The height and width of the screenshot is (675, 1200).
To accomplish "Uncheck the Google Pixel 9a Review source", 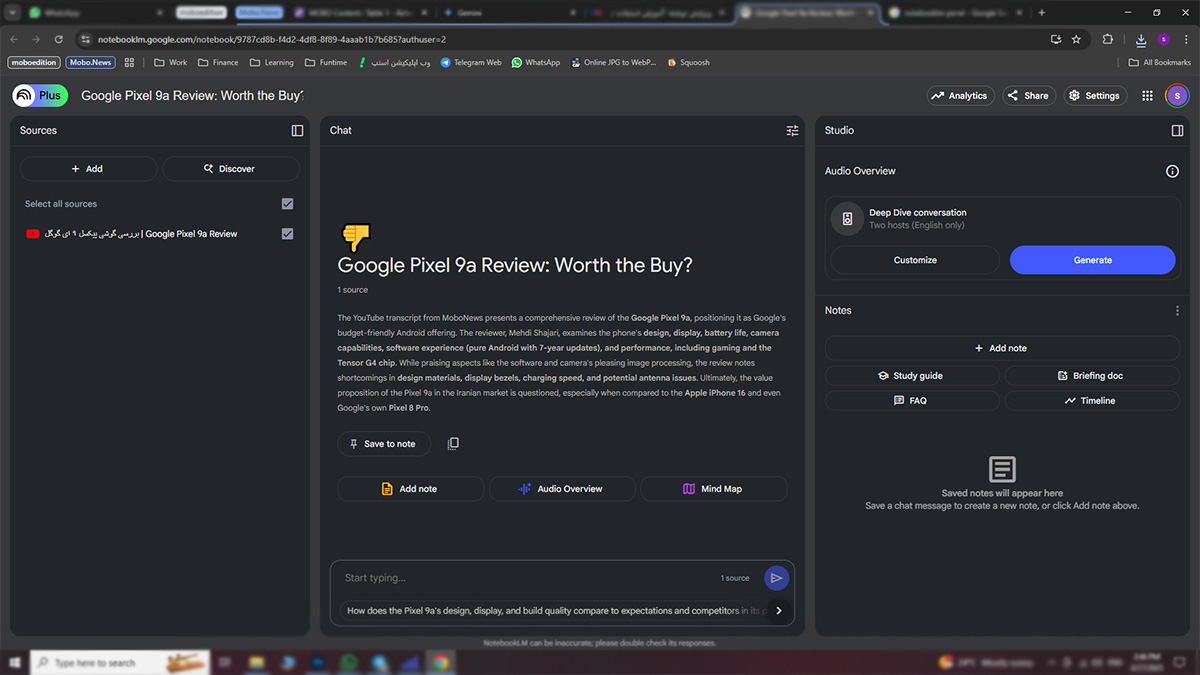I will pyautogui.click(x=288, y=234).
